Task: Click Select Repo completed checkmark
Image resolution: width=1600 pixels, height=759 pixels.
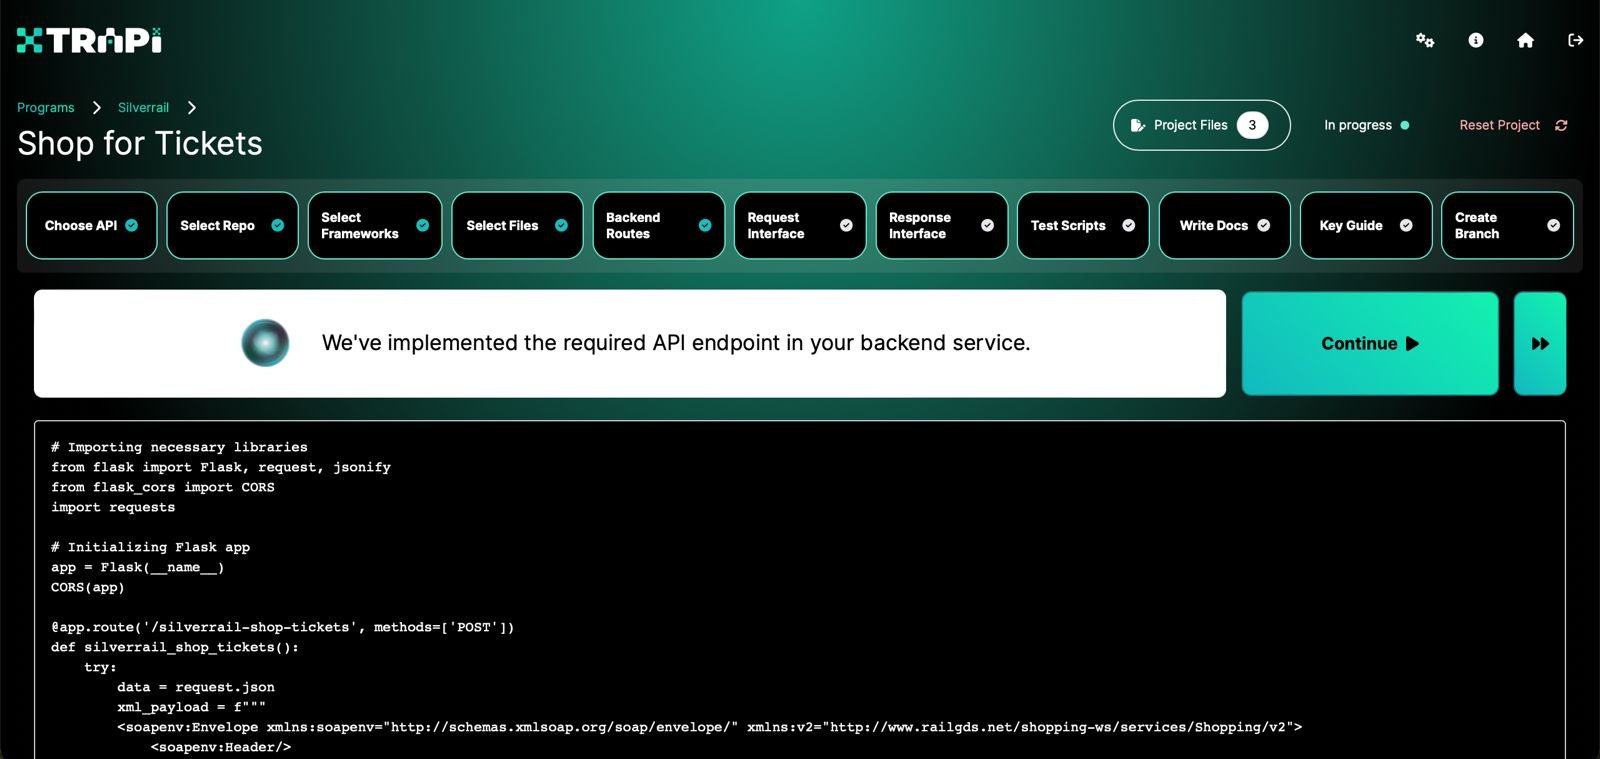Action: point(278,225)
